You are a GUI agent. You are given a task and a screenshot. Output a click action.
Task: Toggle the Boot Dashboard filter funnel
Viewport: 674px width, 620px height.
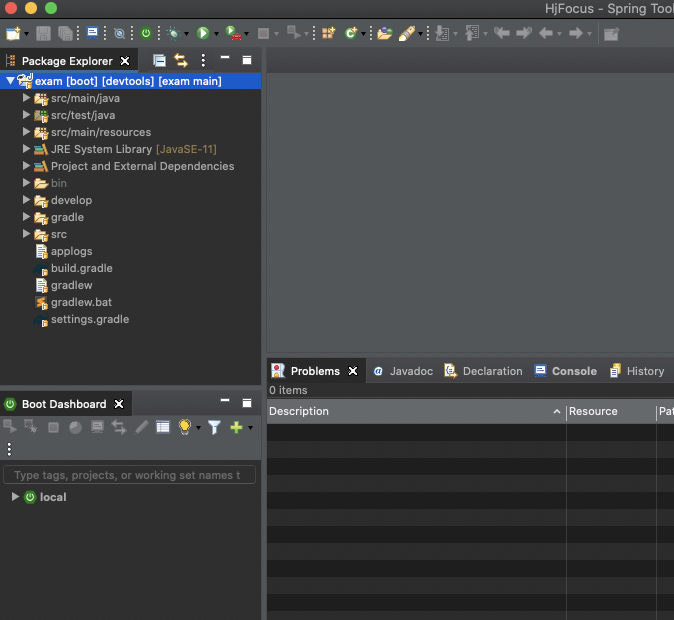[214, 427]
